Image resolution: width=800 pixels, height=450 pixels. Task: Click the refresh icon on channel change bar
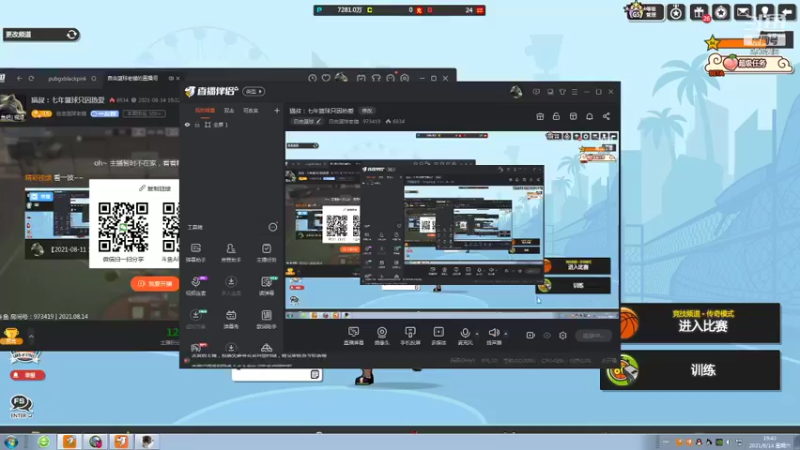72,34
